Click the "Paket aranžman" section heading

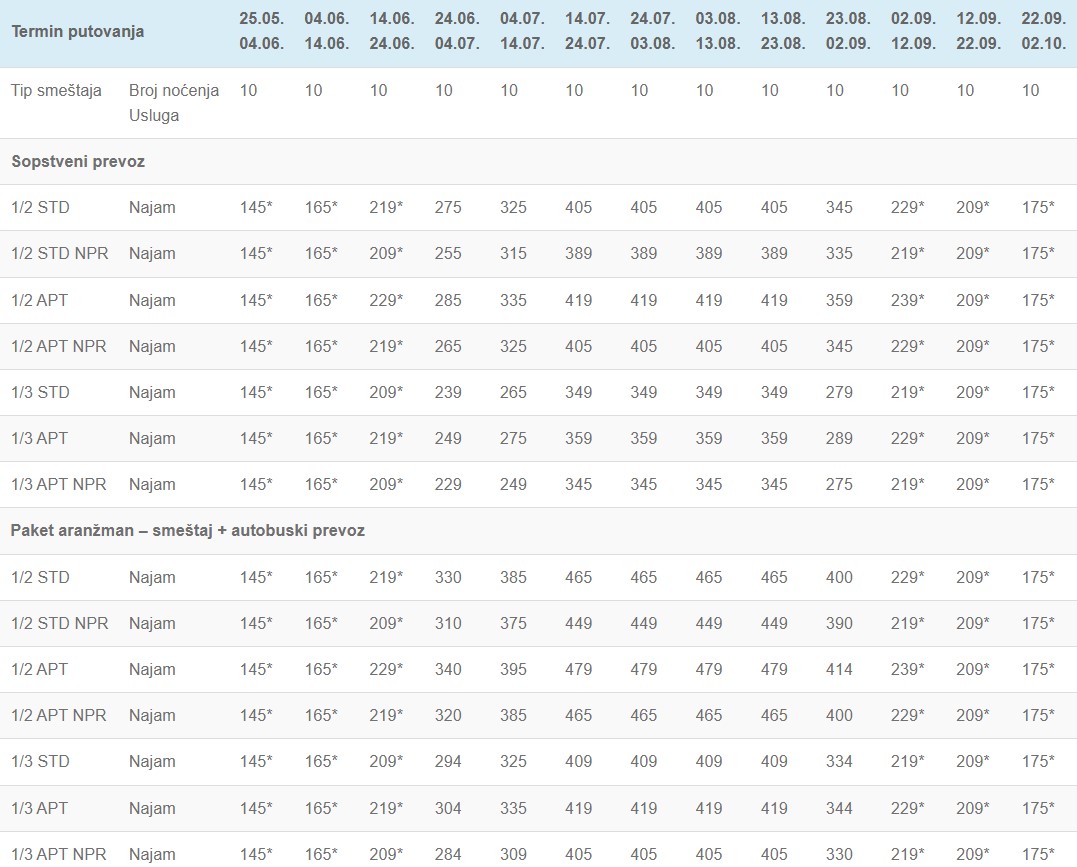[x=187, y=531]
